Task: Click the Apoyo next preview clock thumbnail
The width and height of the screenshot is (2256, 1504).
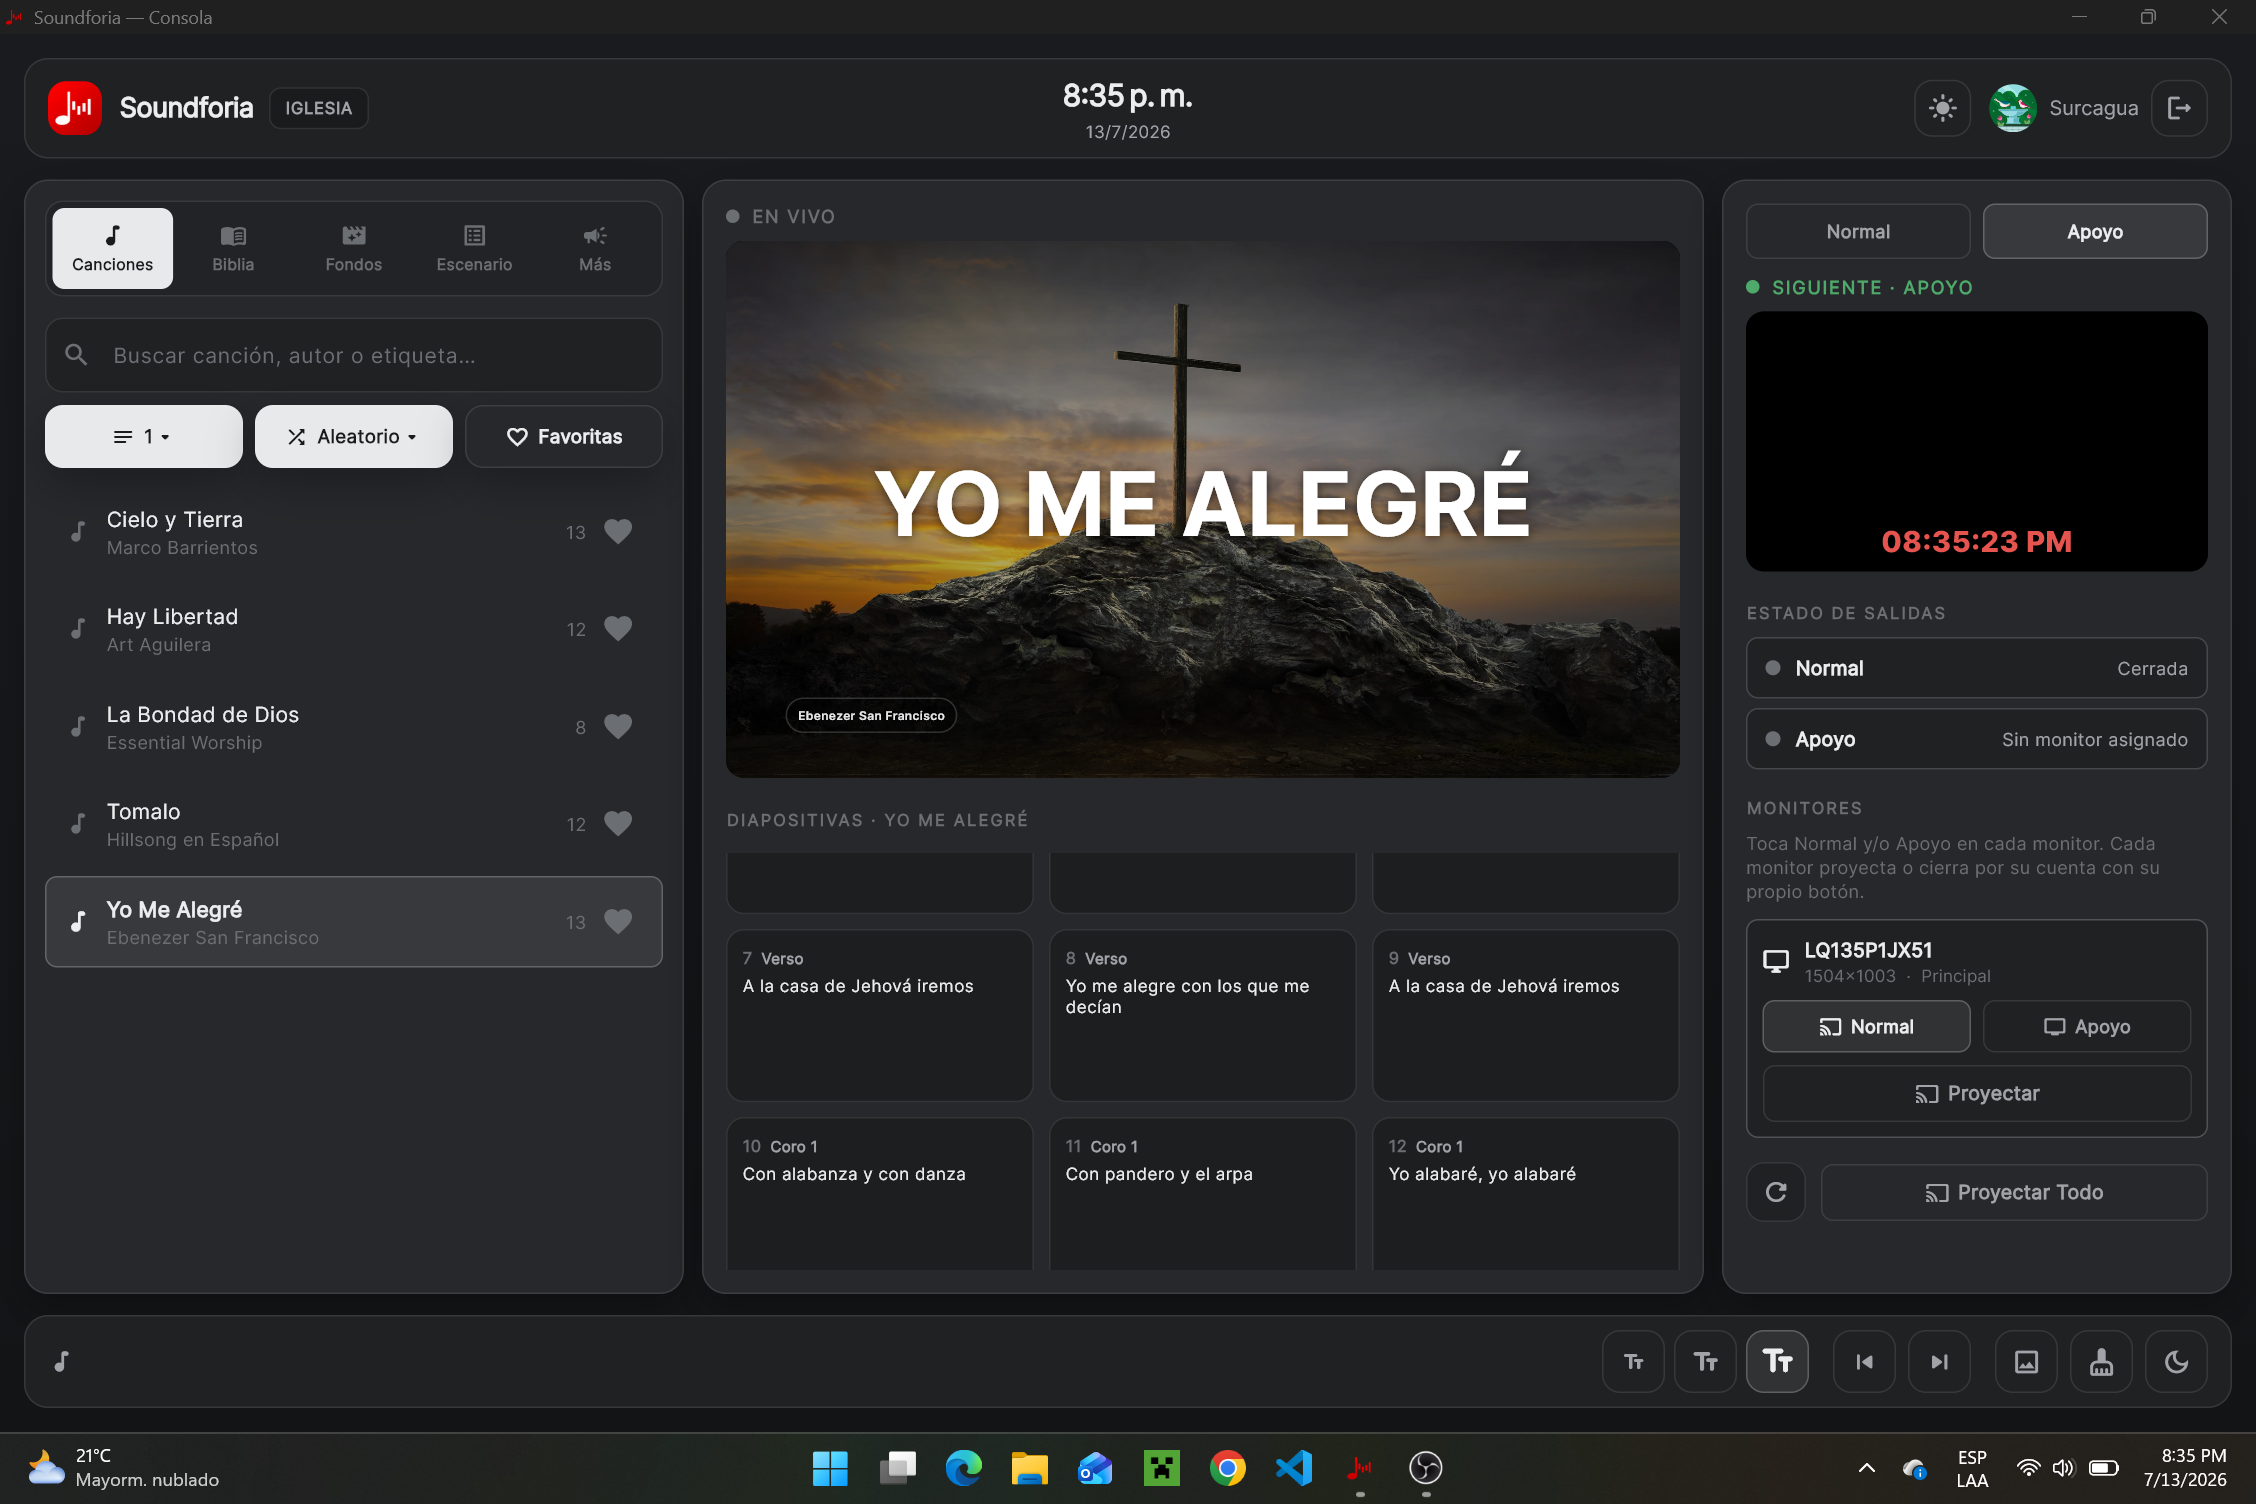Action: click(1977, 441)
